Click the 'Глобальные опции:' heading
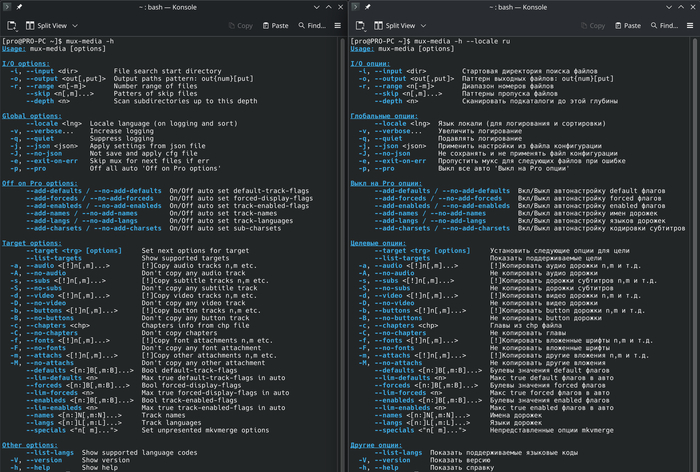This screenshot has width=700, height=472. (384, 116)
